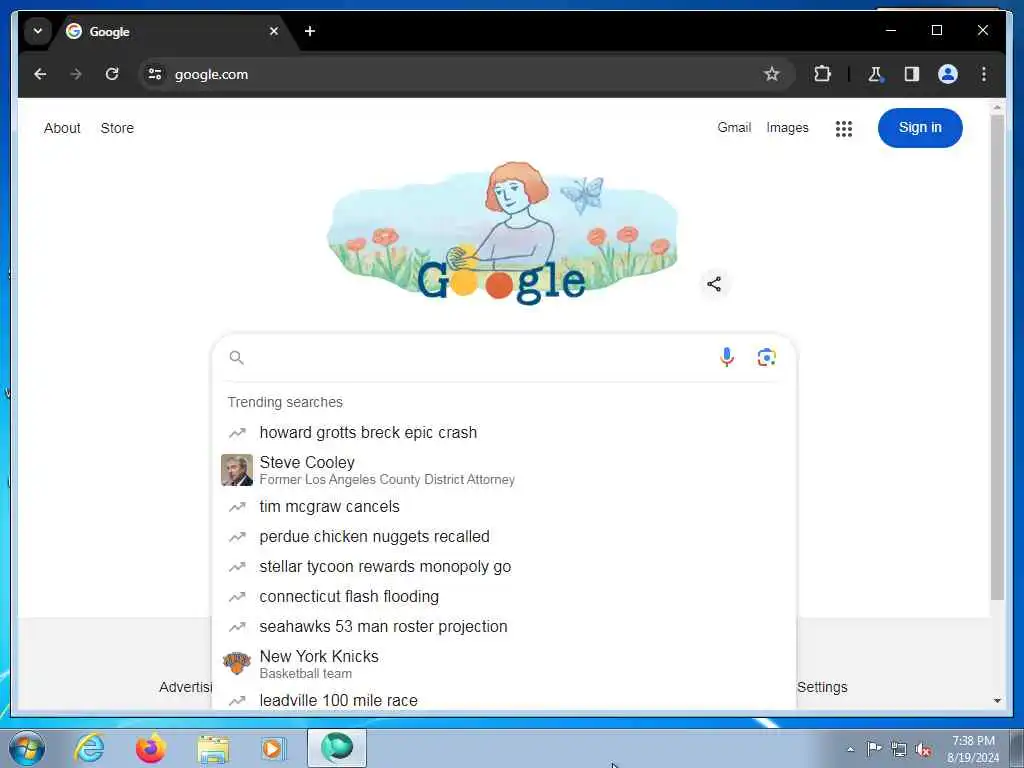Image resolution: width=1024 pixels, height=768 pixels.
Task: Click the active browser taskbar button
Action: (337, 748)
